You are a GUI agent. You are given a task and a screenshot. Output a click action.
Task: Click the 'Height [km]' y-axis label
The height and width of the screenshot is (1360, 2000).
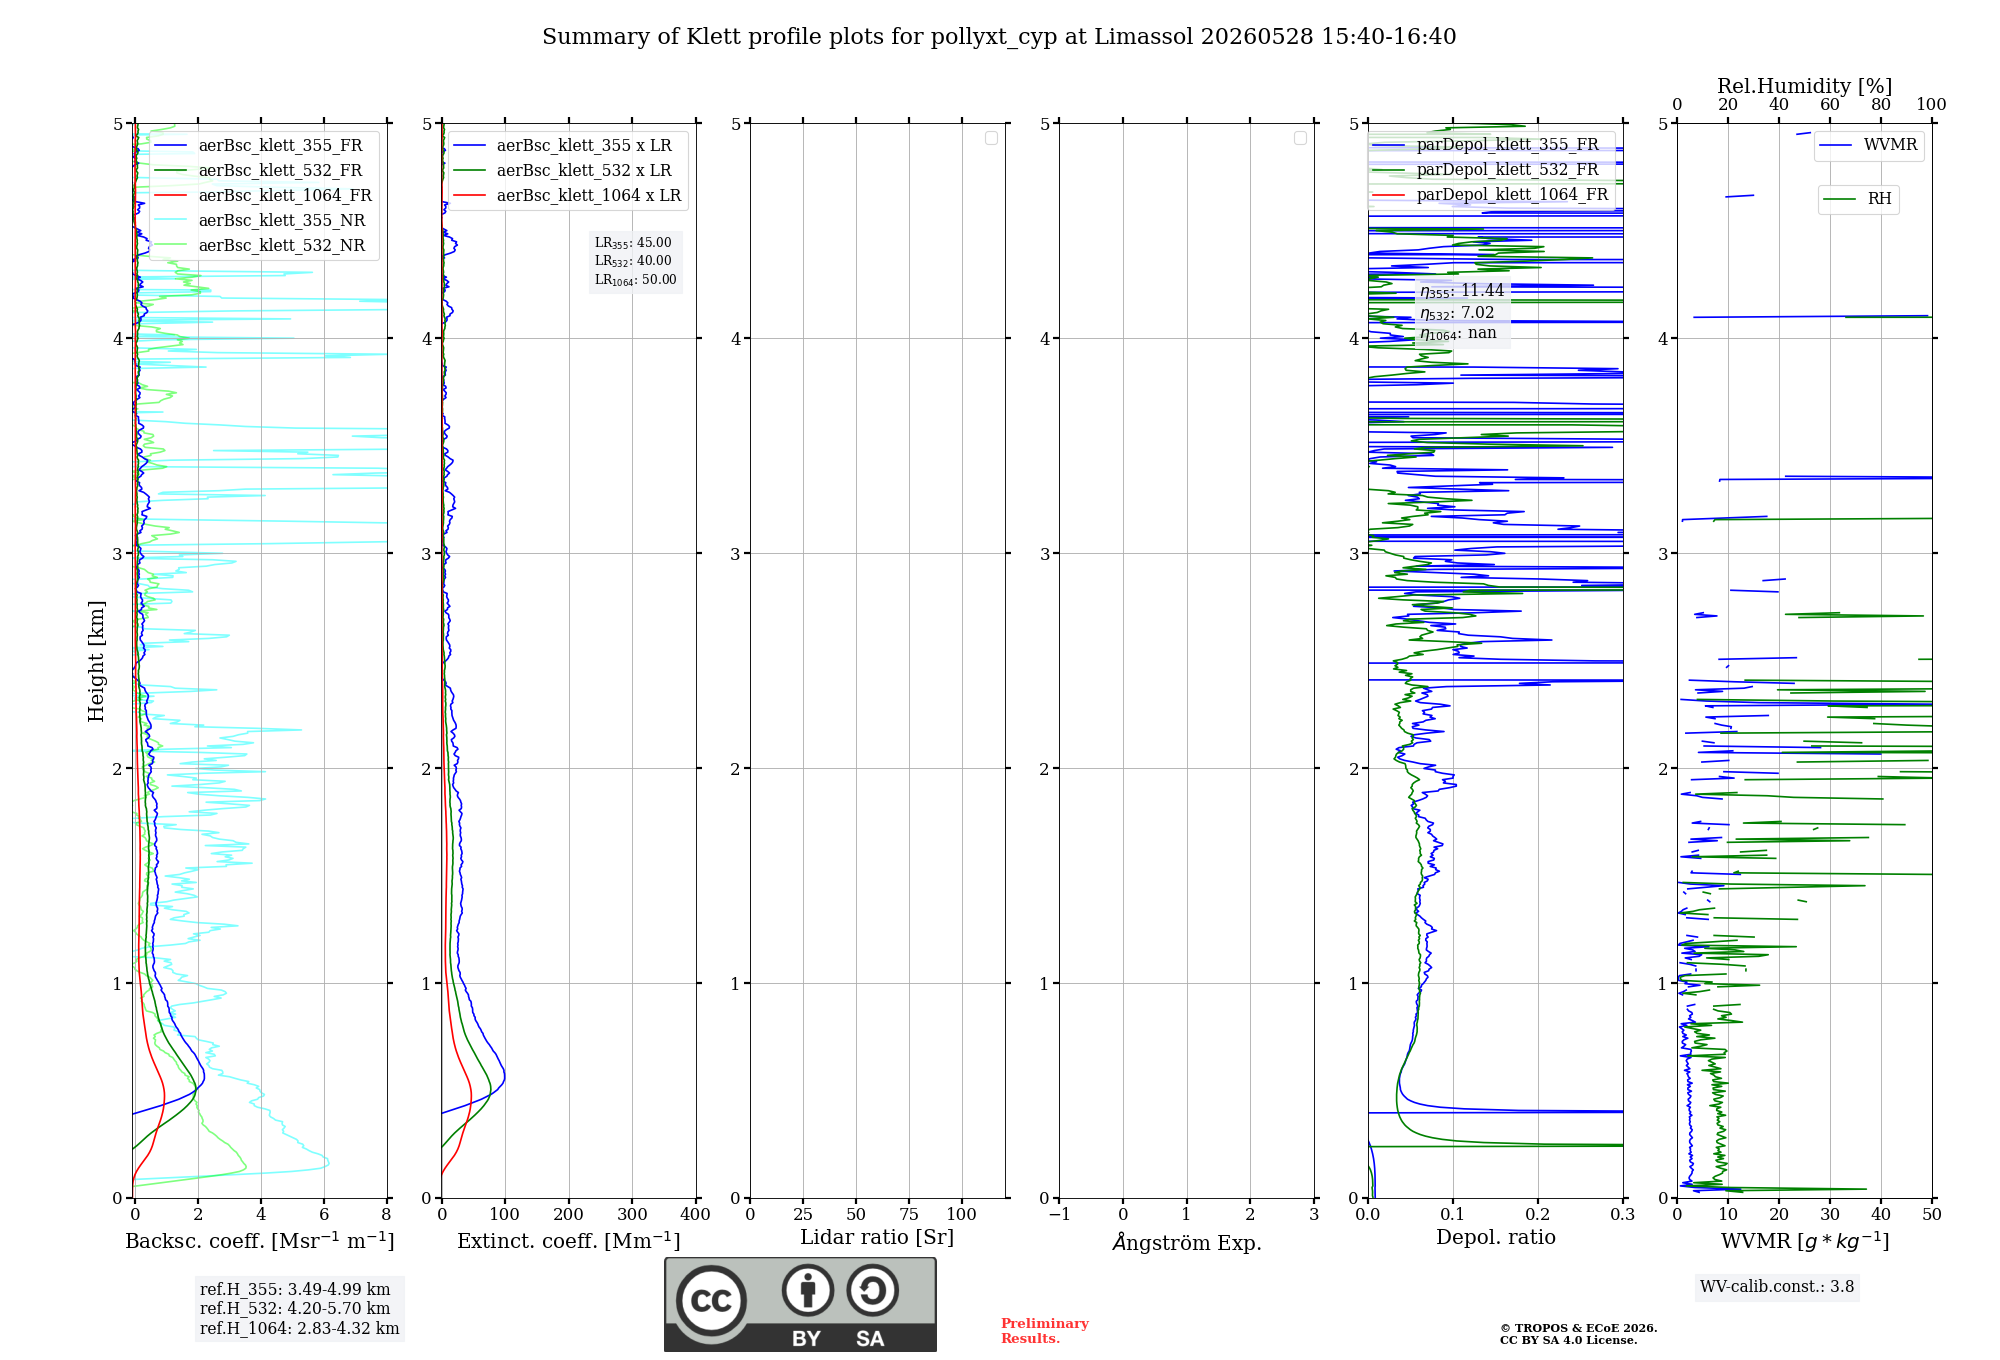(x=96, y=661)
